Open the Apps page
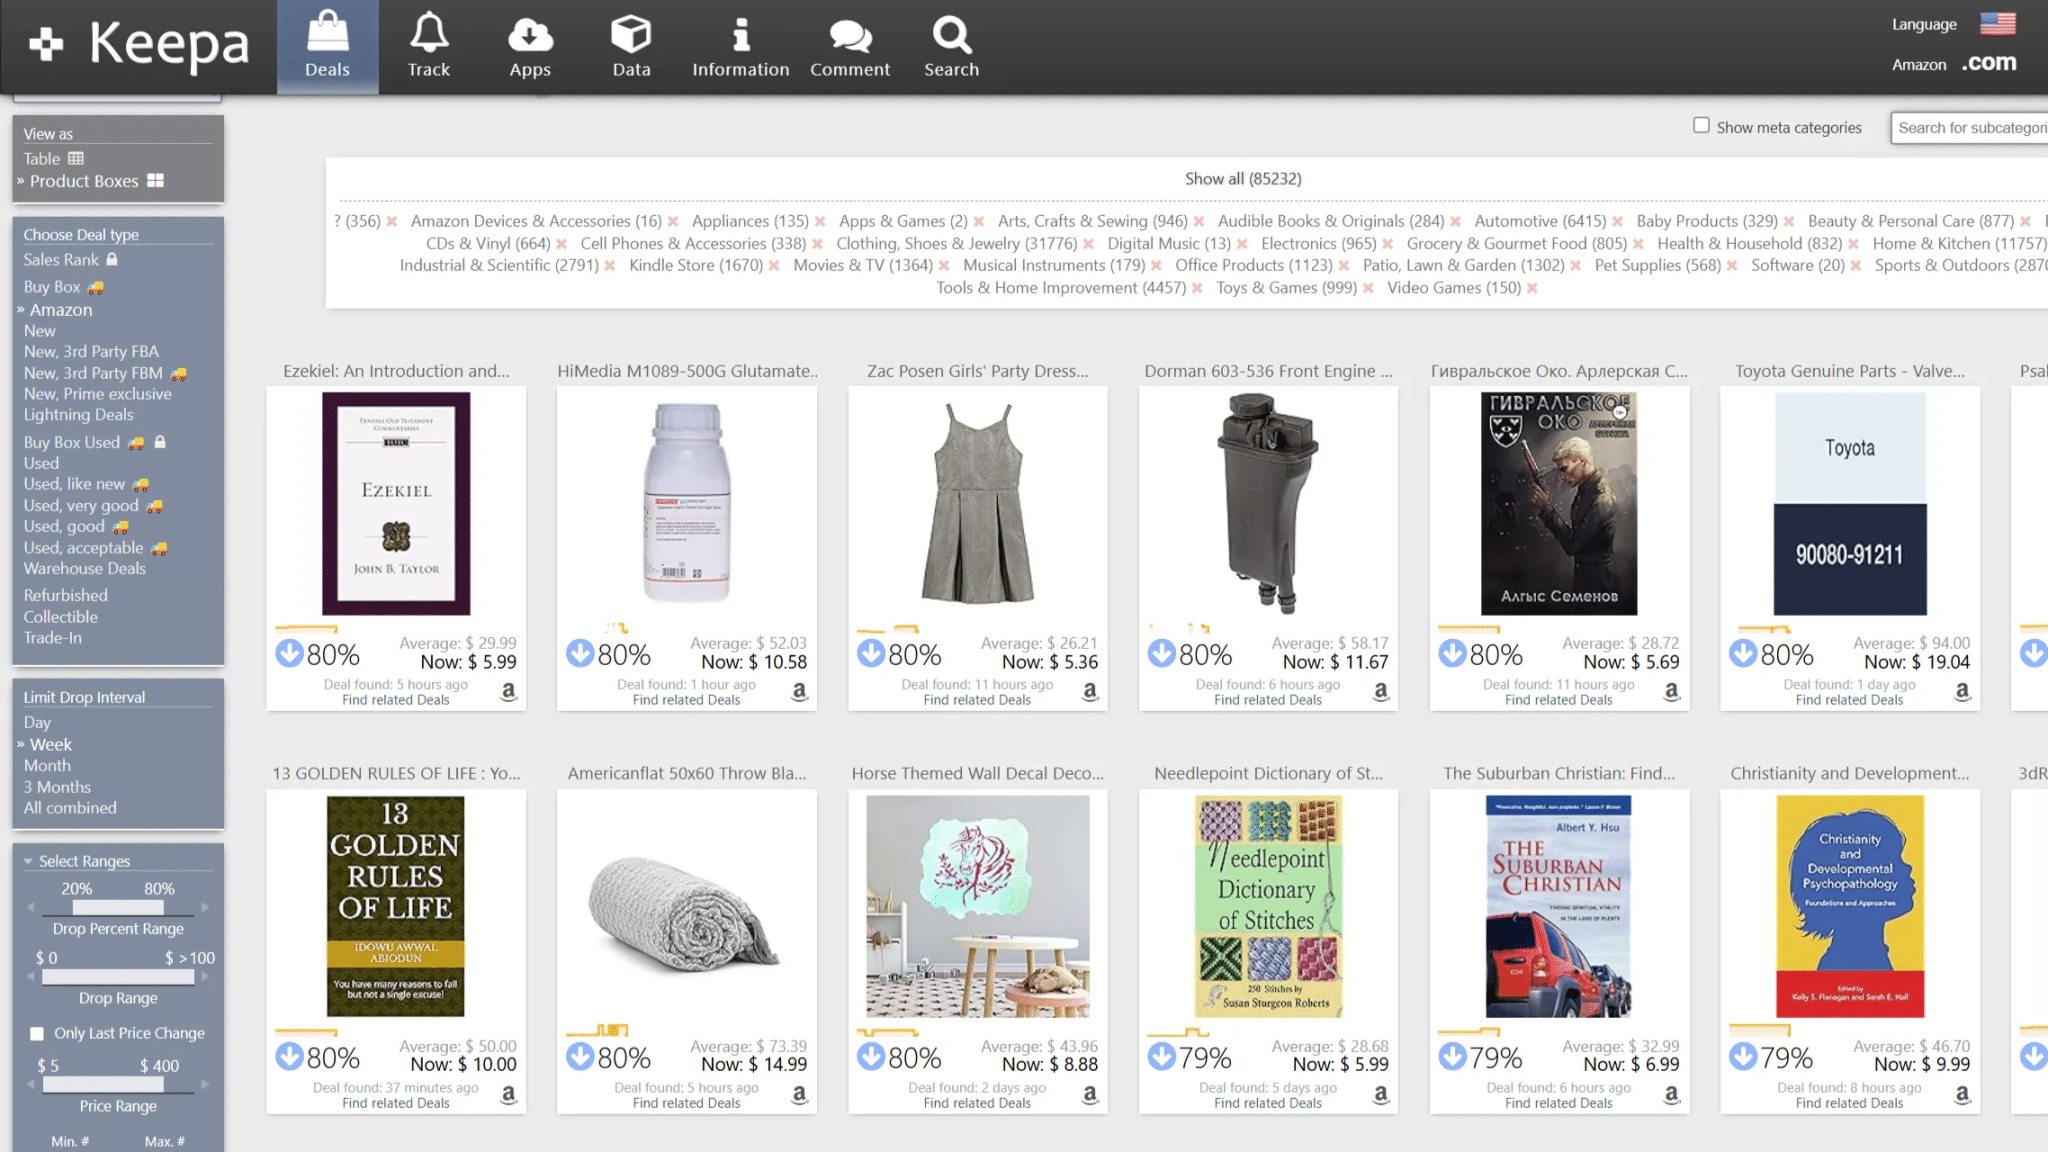Image resolution: width=2048 pixels, height=1152 pixels. [x=531, y=45]
